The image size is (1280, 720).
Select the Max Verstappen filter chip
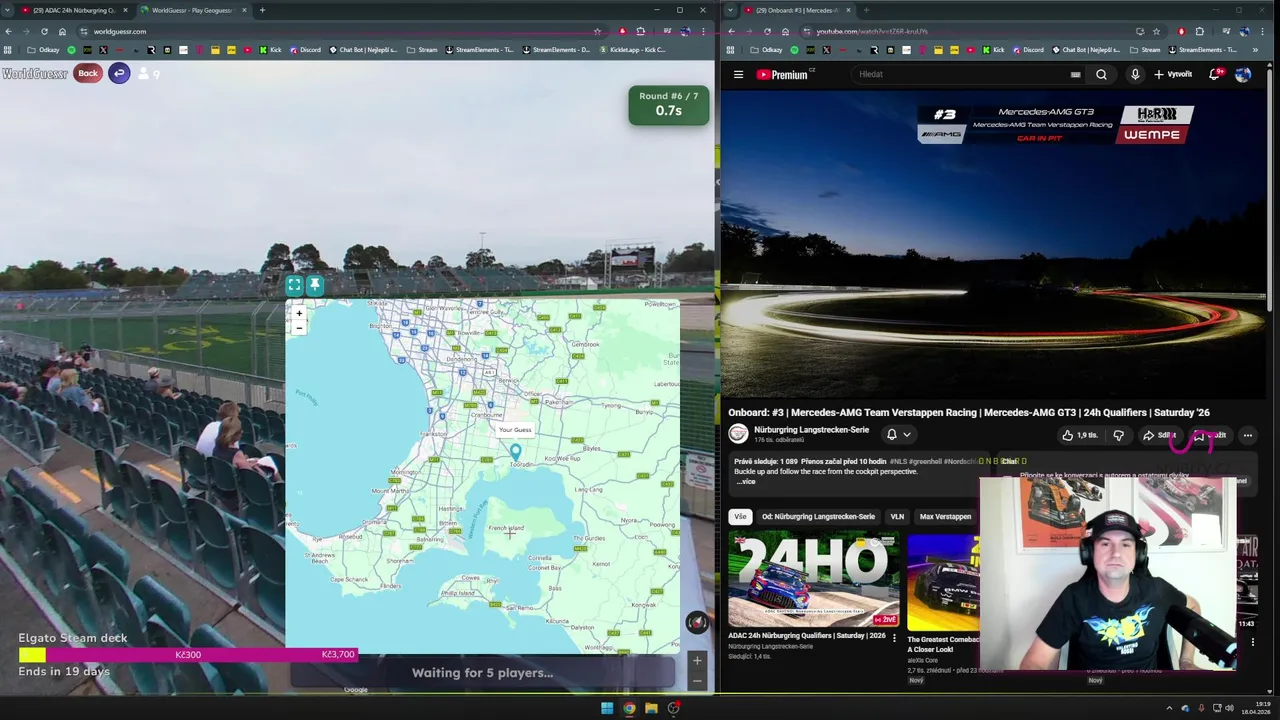coord(945,517)
